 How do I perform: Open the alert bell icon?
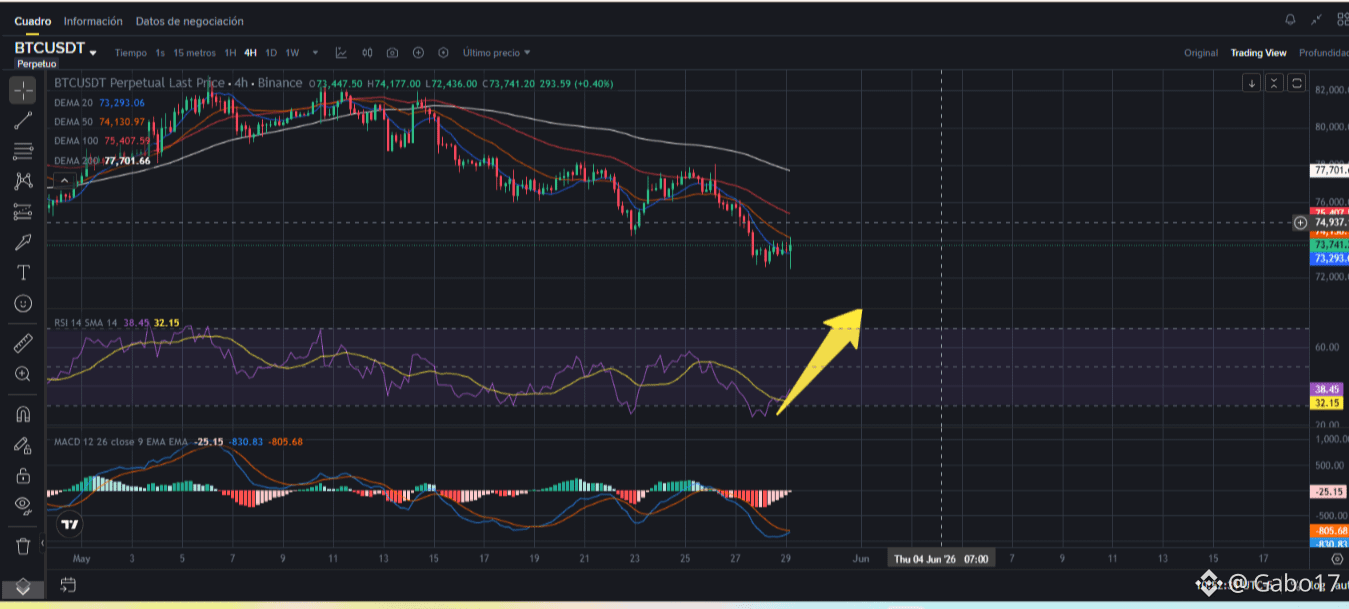1290,20
